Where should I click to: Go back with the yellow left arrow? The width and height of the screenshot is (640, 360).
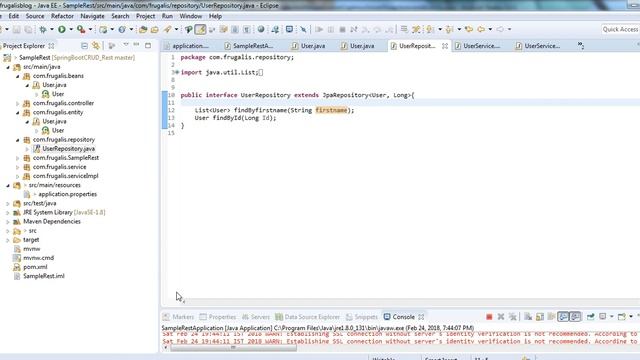[x=481, y=29]
